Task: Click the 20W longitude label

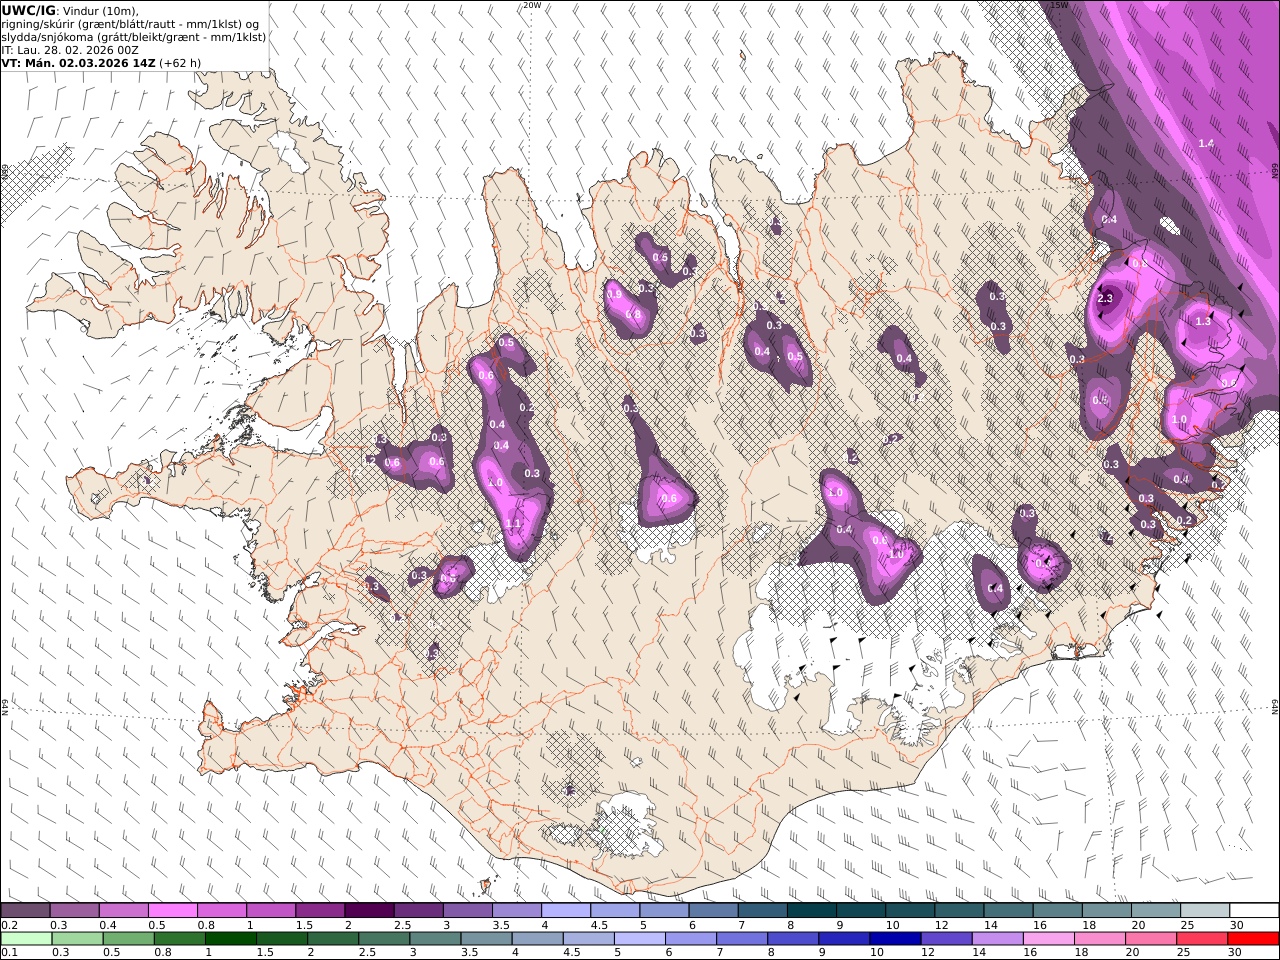Action: (x=533, y=5)
